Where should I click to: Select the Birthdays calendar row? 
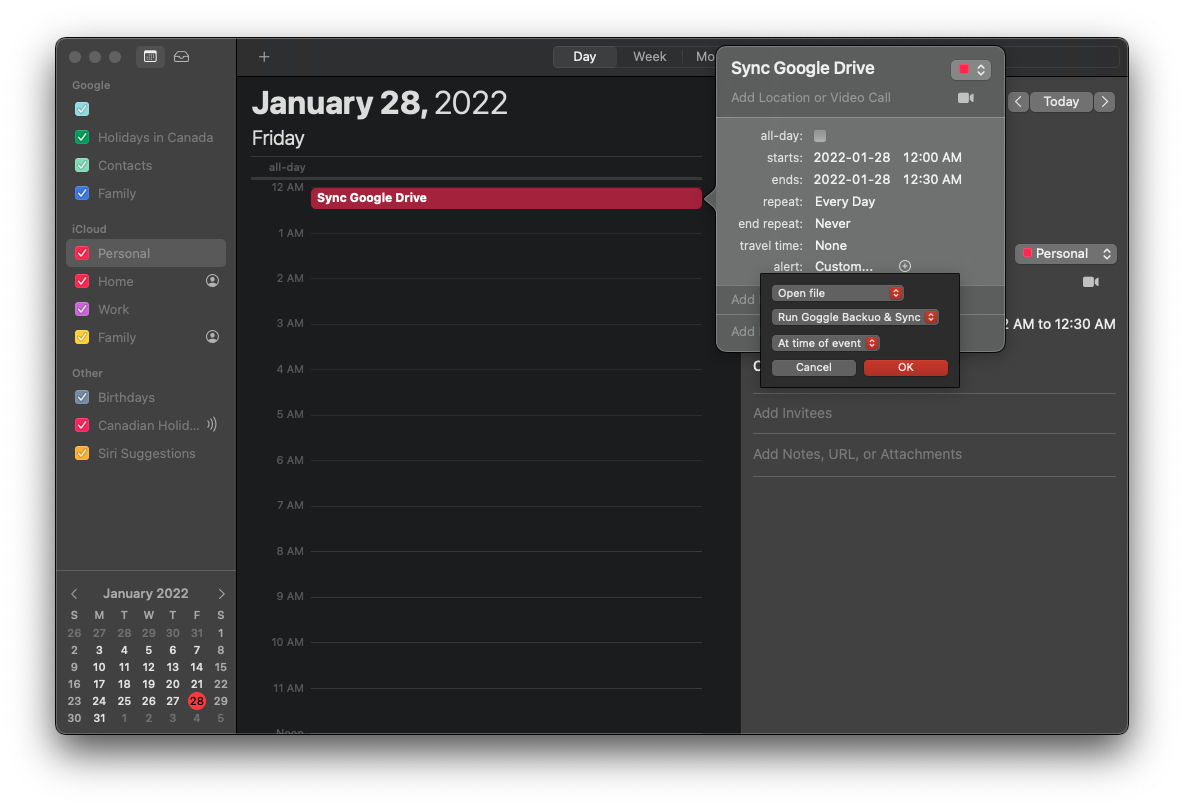pyautogui.click(x=146, y=397)
